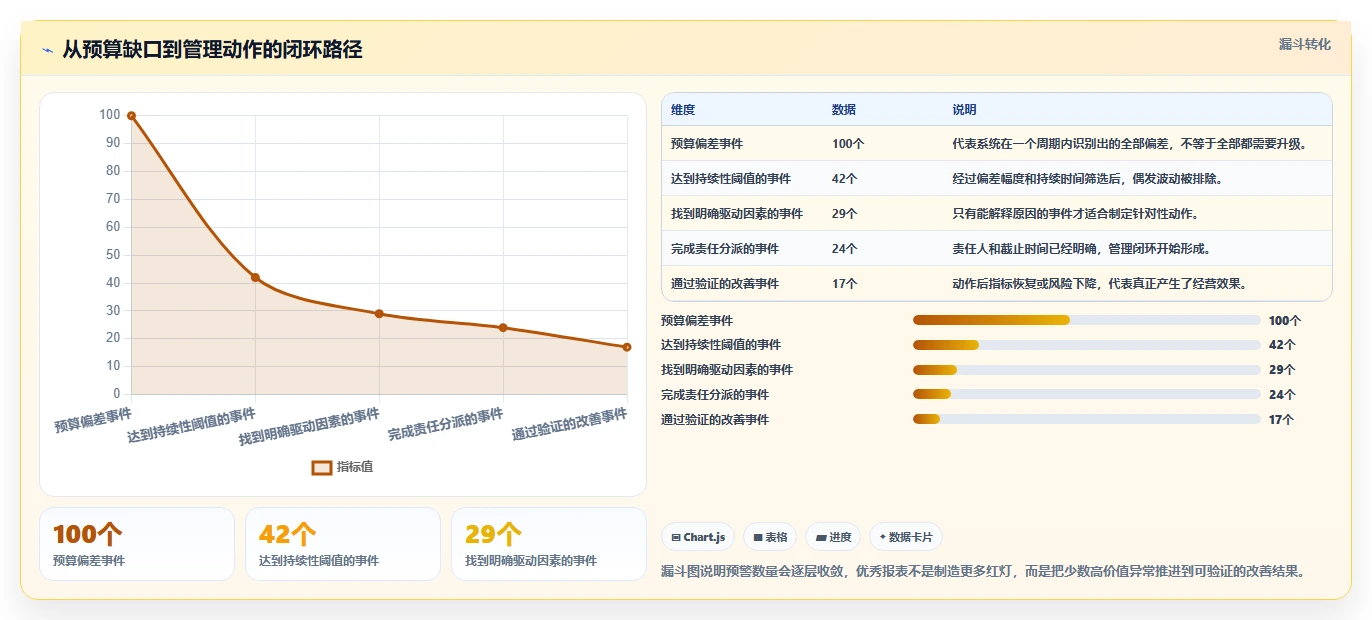Click the chart data point at value 24
Image resolution: width=1372 pixels, height=620 pixels.
point(503,328)
